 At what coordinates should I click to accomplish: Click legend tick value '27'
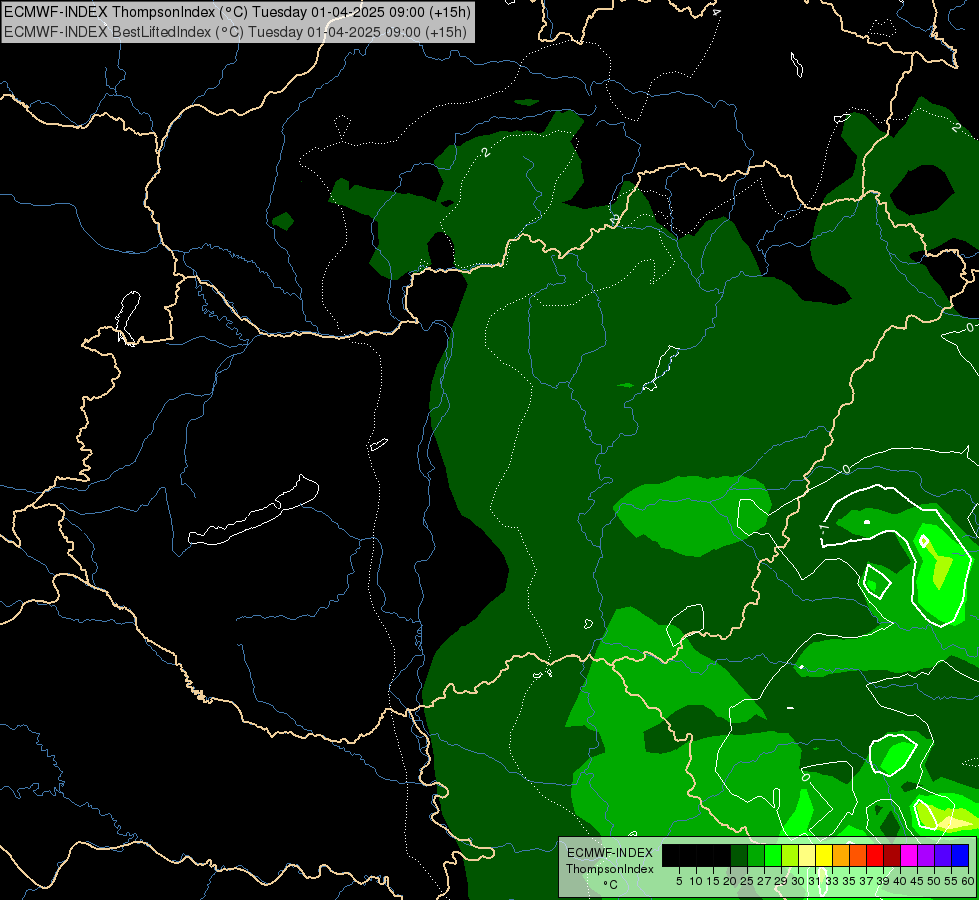[x=764, y=881]
